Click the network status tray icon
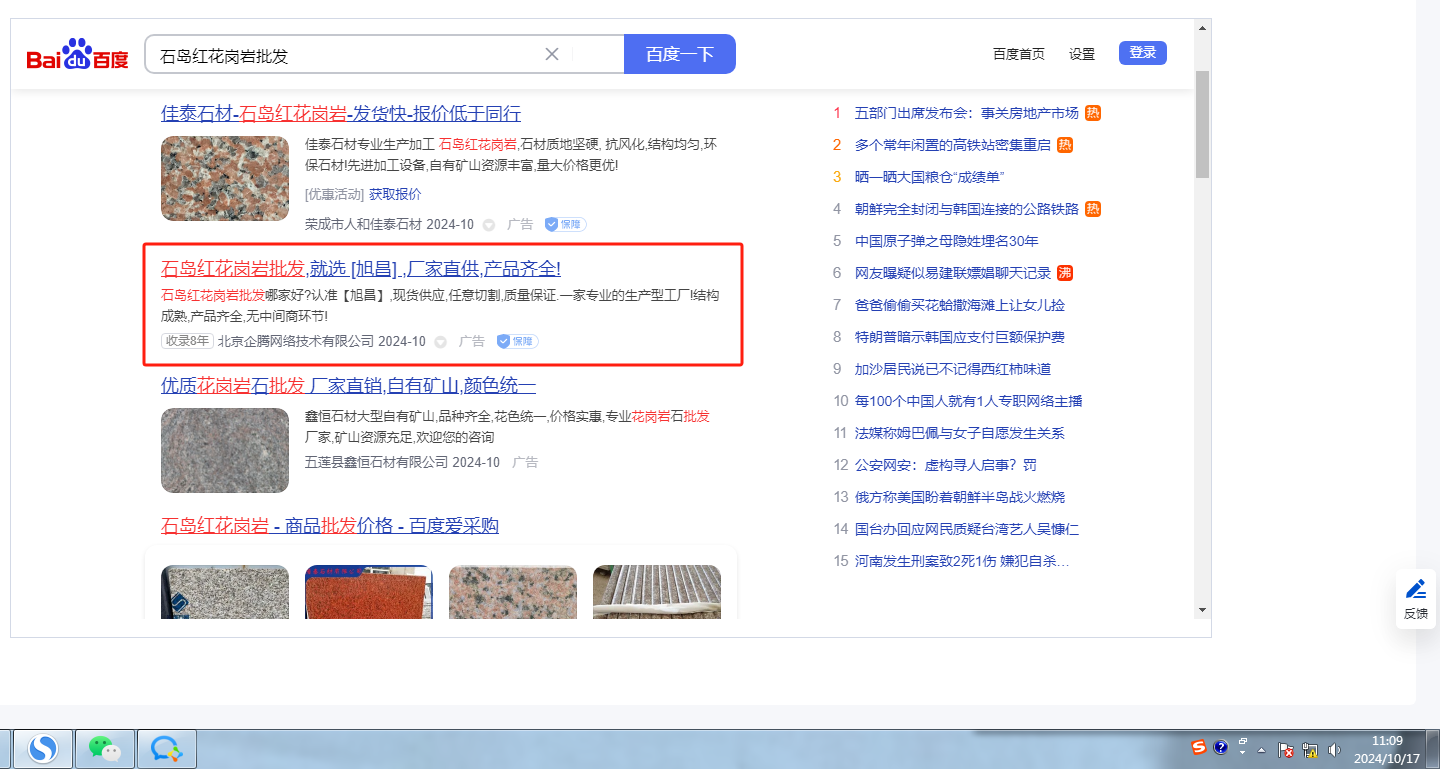The height and width of the screenshot is (769, 1440). pyautogui.click(x=1310, y=750)
